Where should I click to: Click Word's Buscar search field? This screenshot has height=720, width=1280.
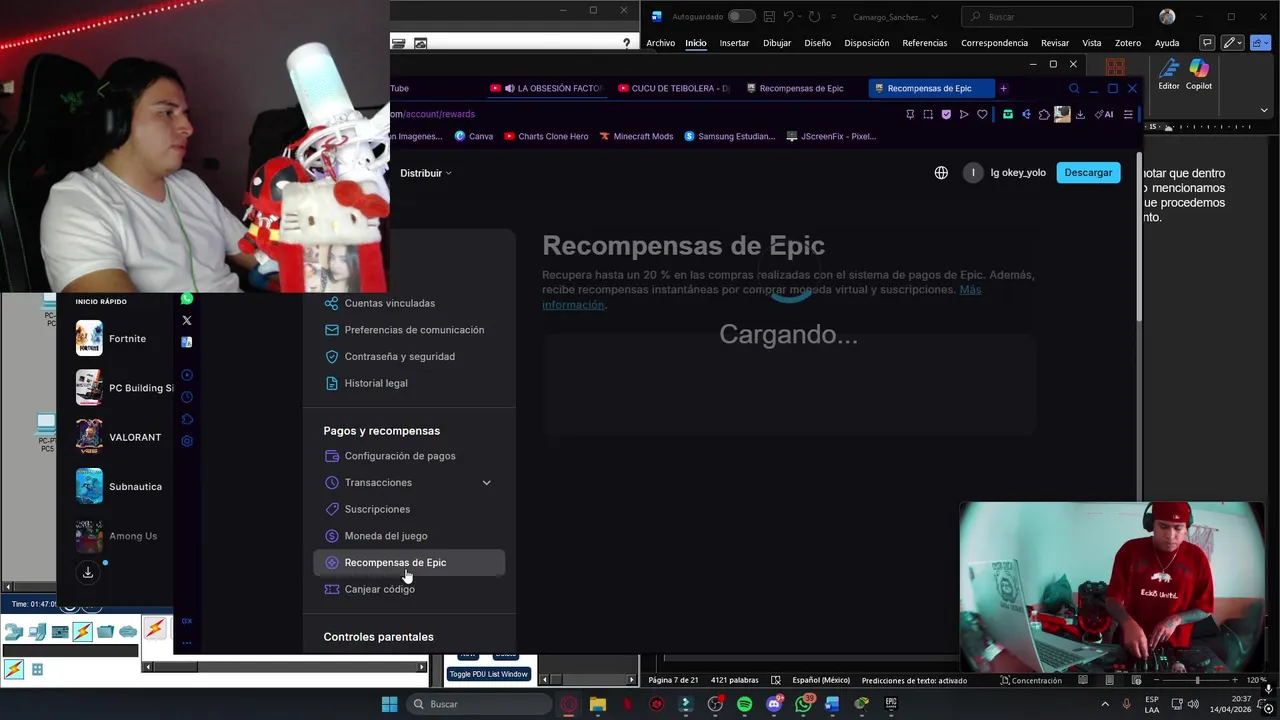click(1047, 17)
